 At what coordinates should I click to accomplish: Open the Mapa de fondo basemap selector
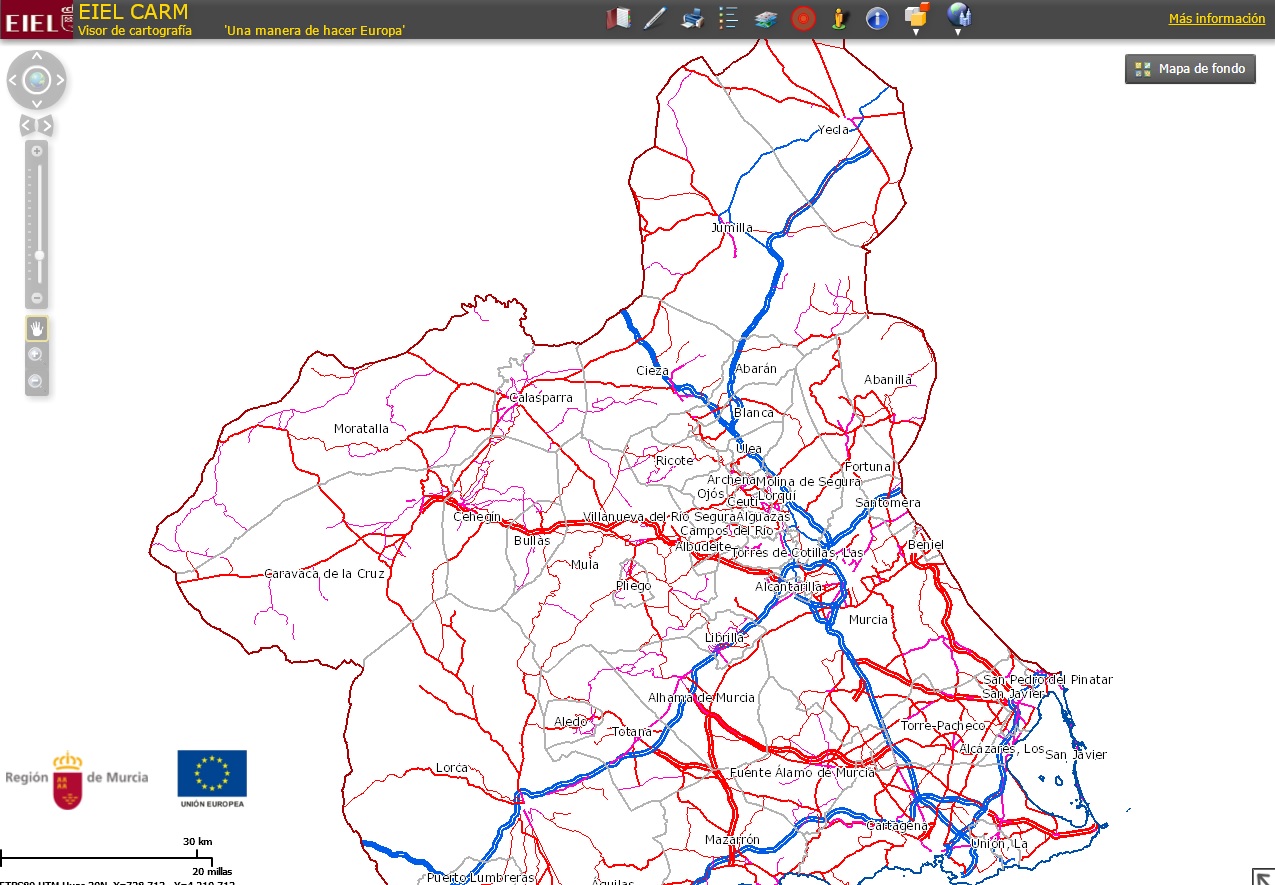click(x=1190, y=69)
